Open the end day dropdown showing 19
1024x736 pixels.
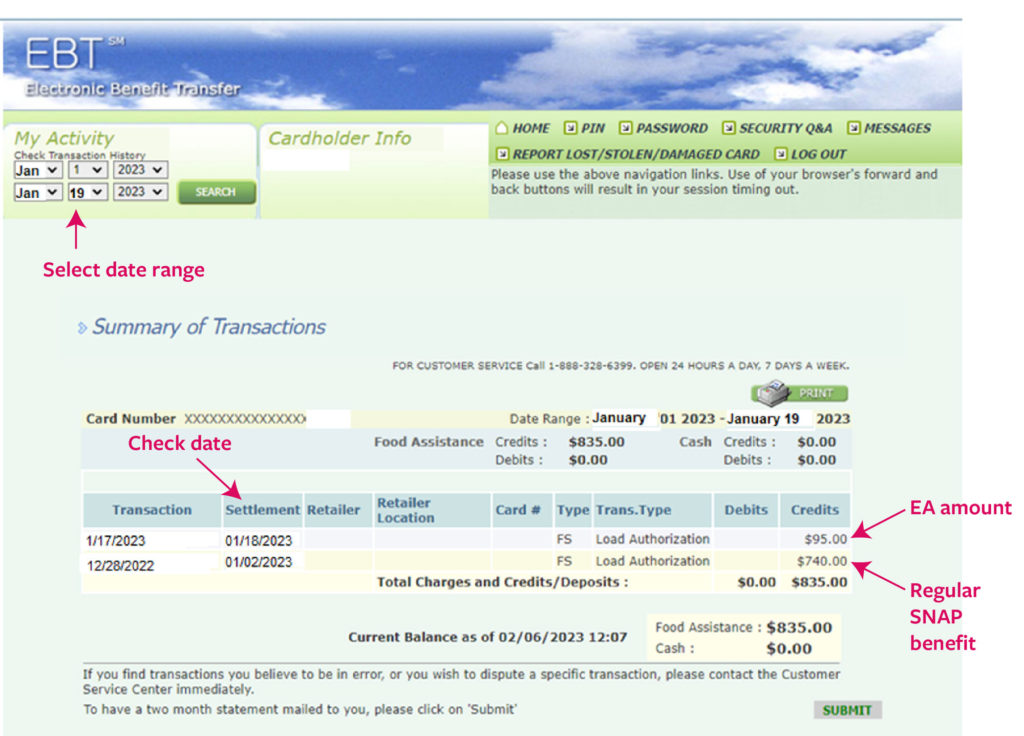(x=87, y=192)
